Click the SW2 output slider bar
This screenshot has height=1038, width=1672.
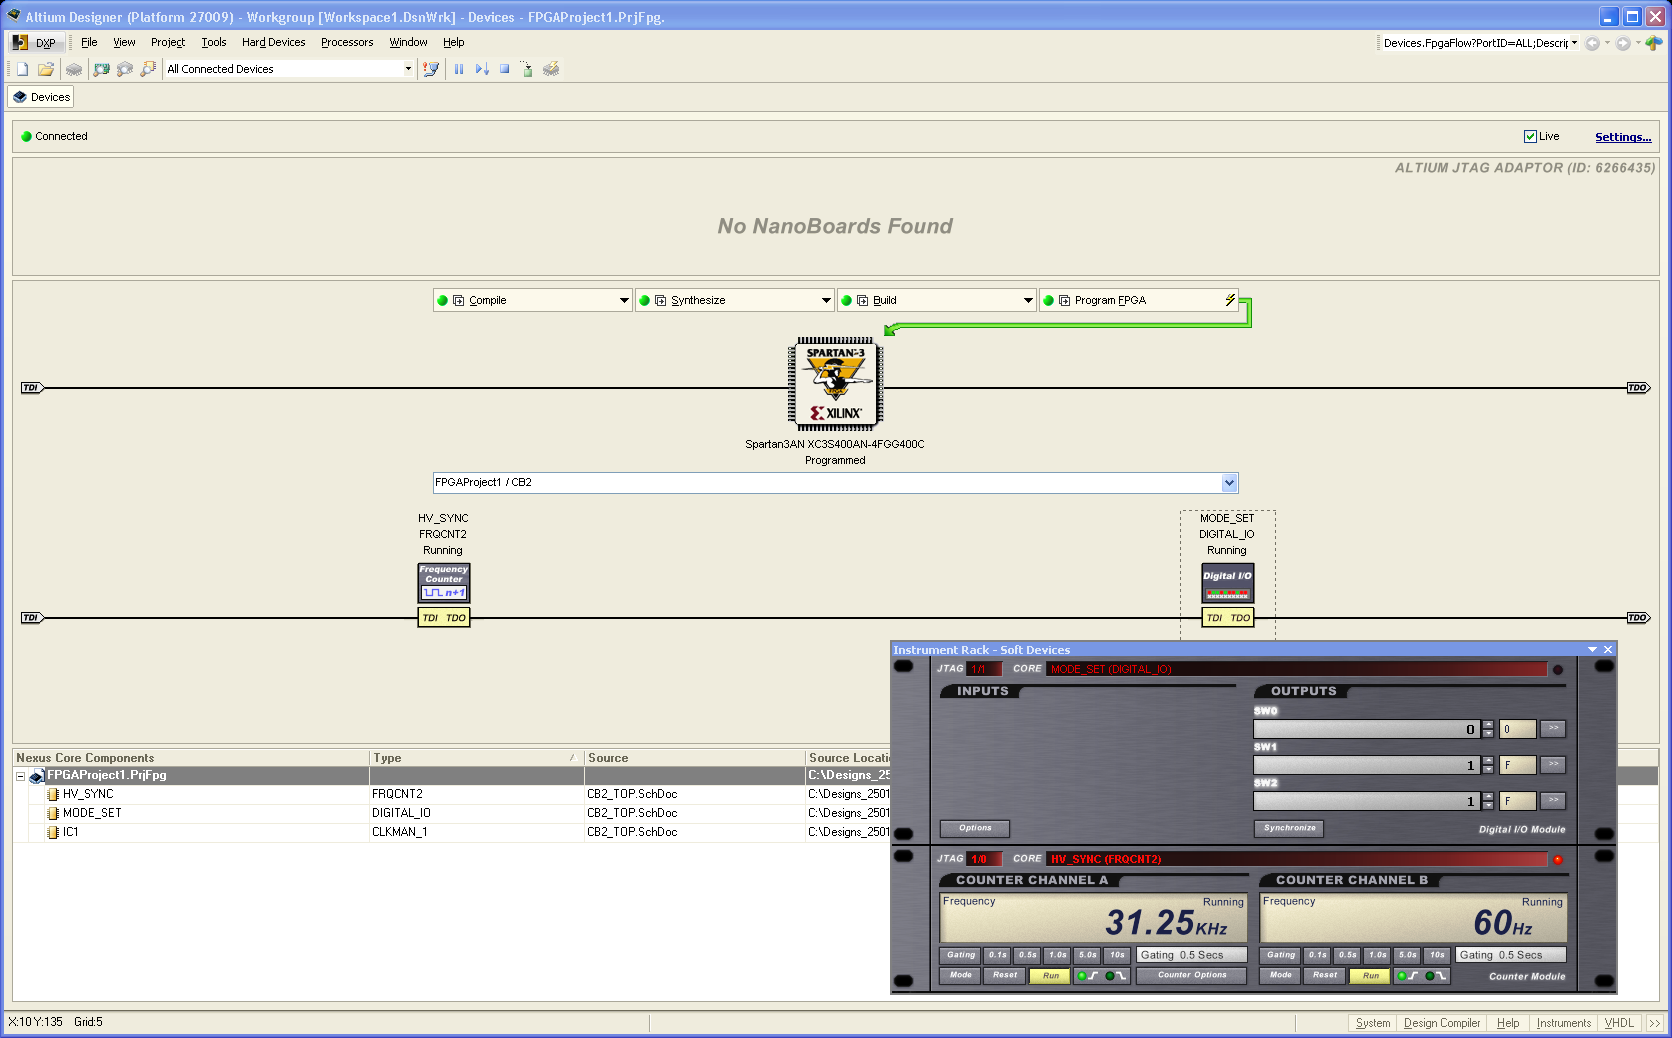coord(1367,801)
